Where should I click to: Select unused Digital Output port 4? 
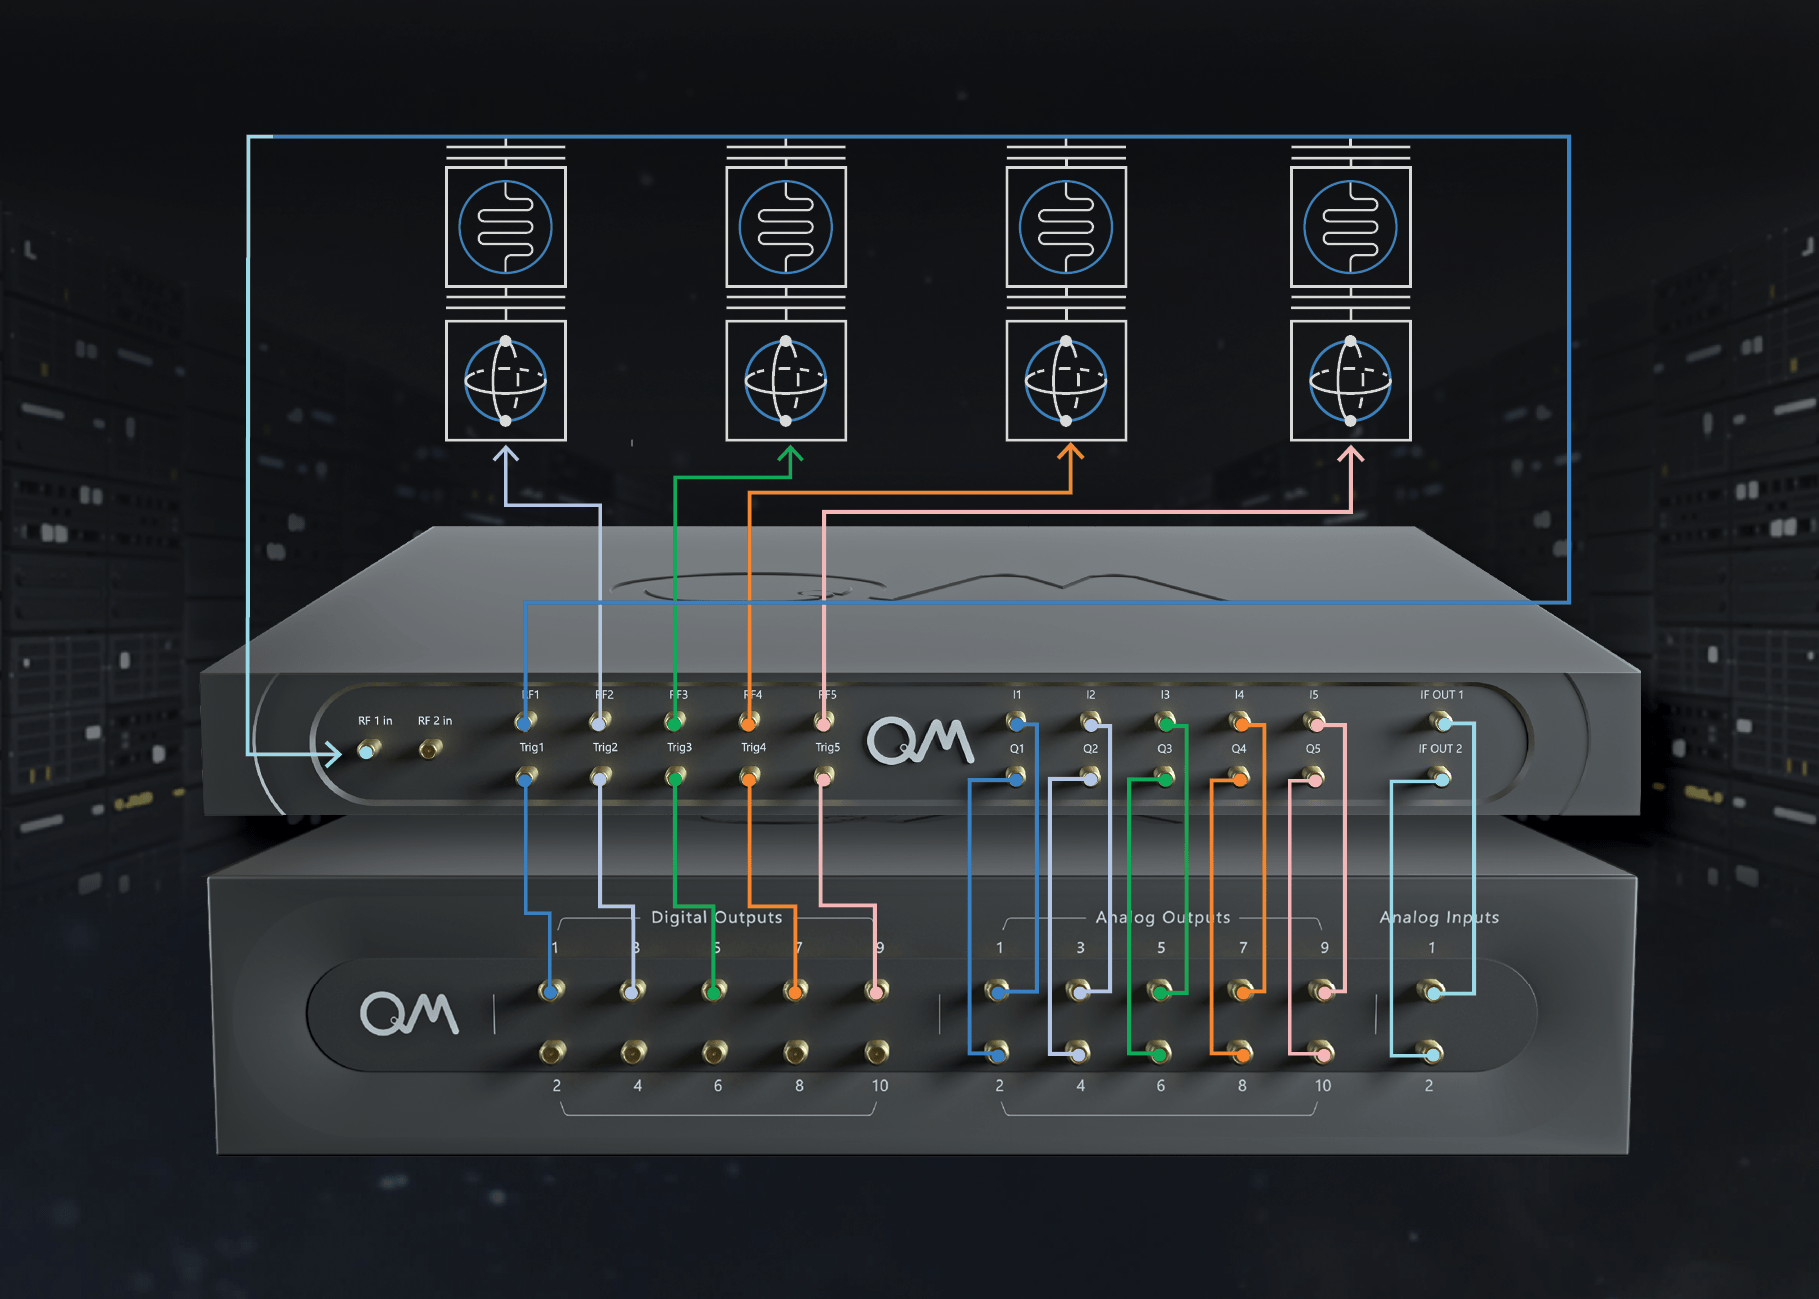click(x=633, y=1051)
